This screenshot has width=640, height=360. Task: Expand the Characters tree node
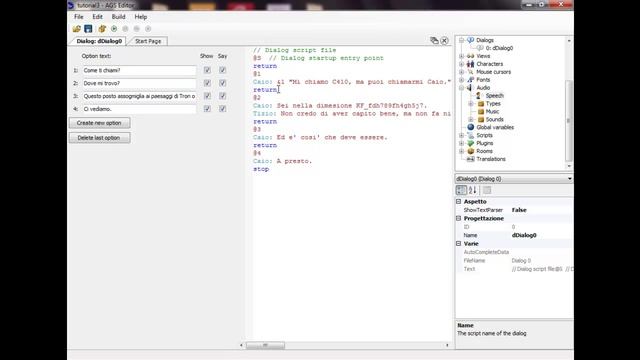coord(462,64)
